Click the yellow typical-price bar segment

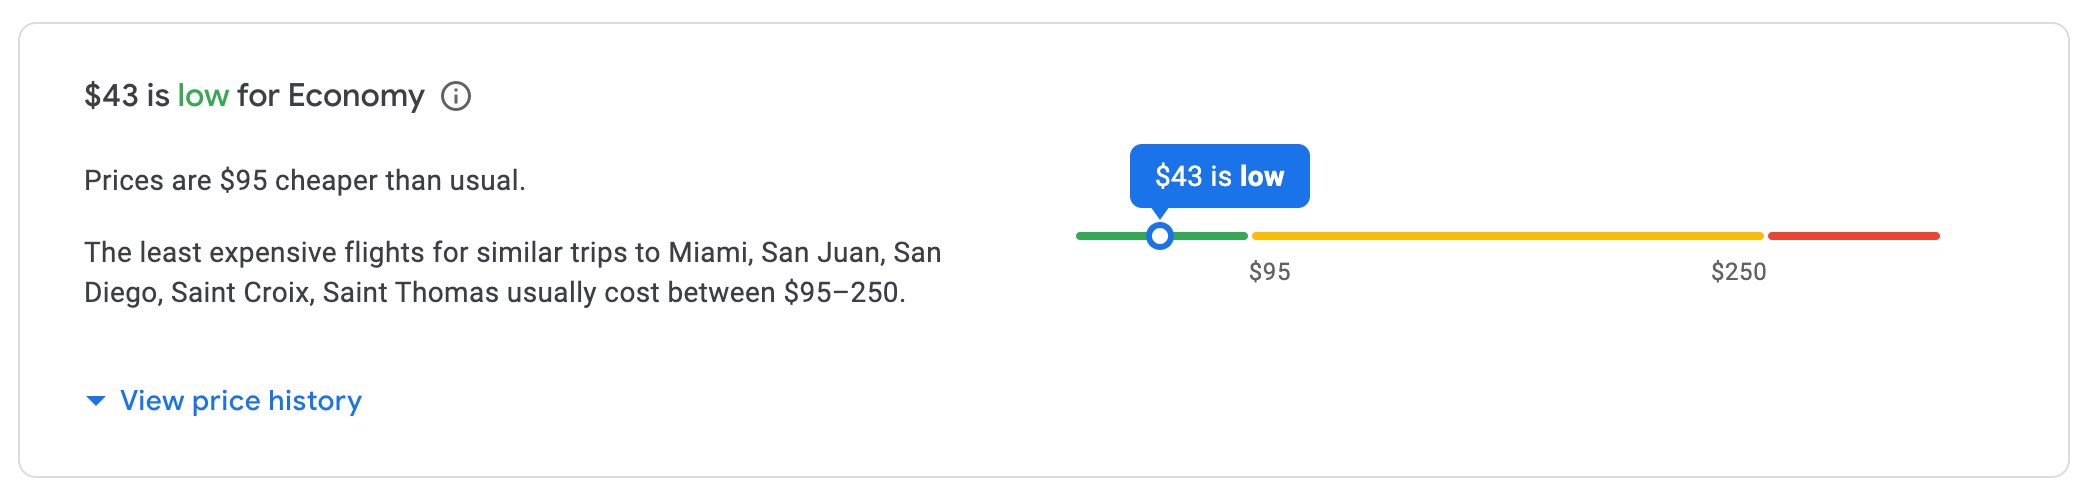click(1507, 236)
